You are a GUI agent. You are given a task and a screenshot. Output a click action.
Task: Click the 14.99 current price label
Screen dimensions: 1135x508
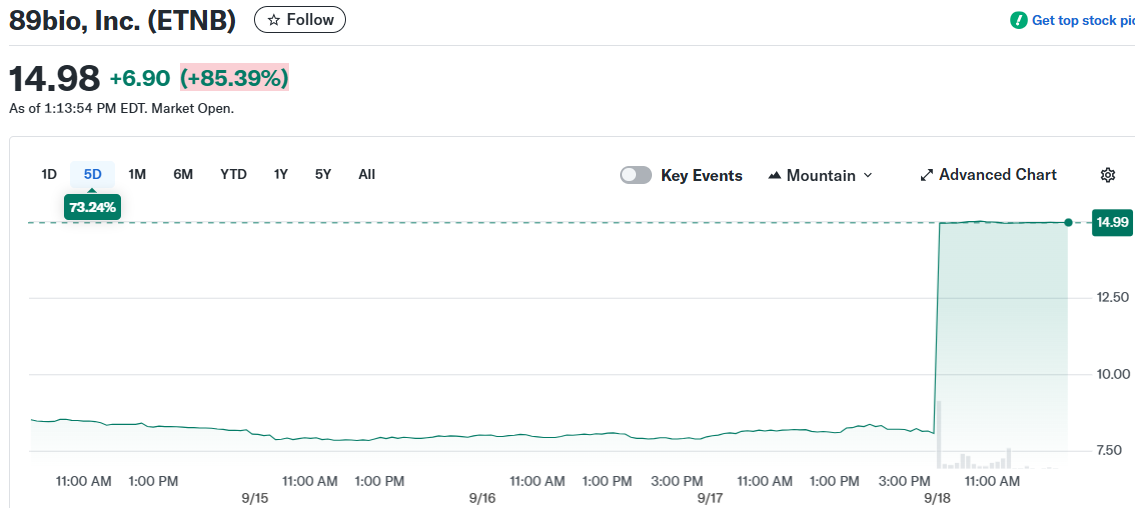1112,222
